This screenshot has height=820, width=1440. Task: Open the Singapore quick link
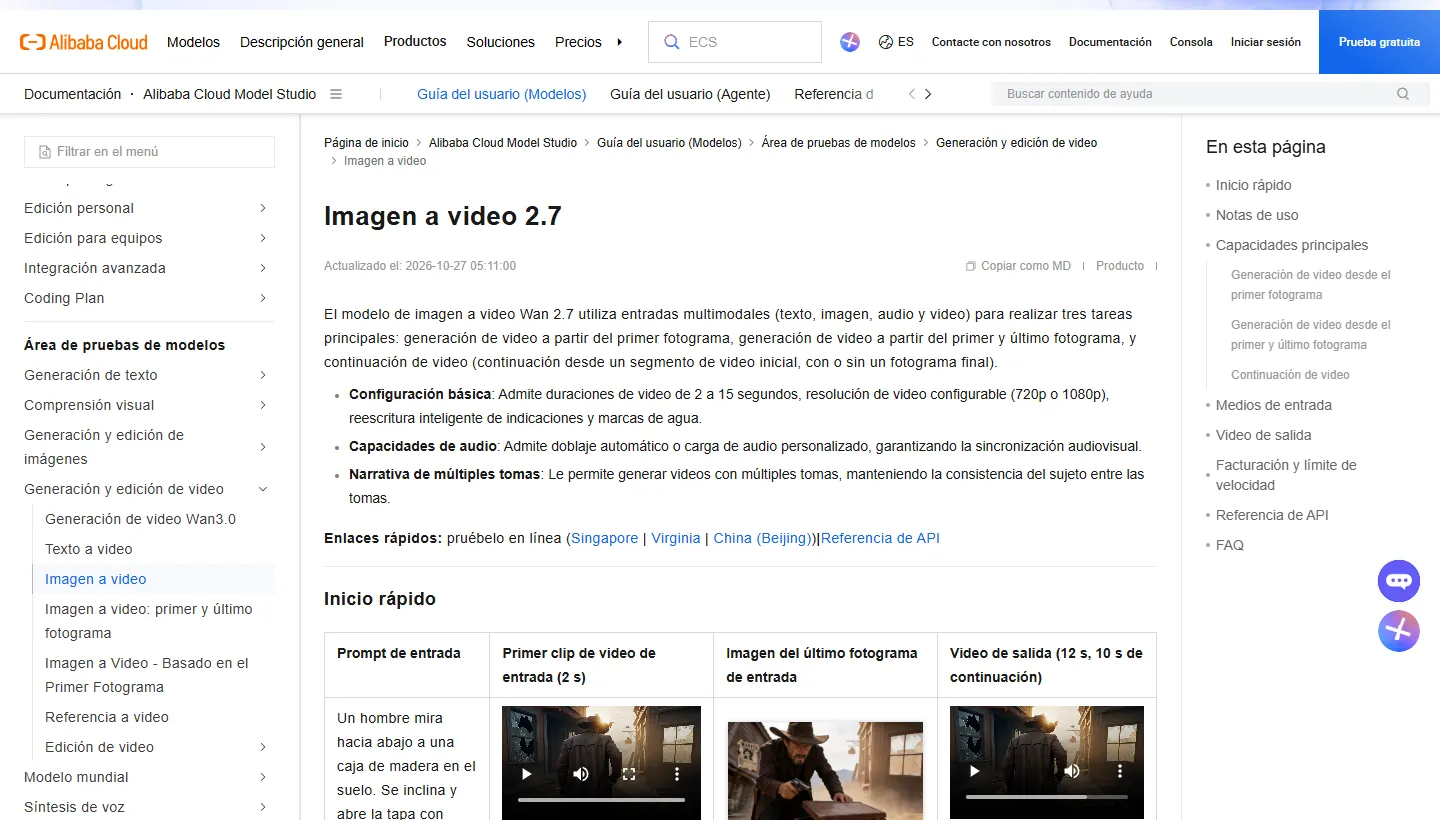[x=604, y=538]
